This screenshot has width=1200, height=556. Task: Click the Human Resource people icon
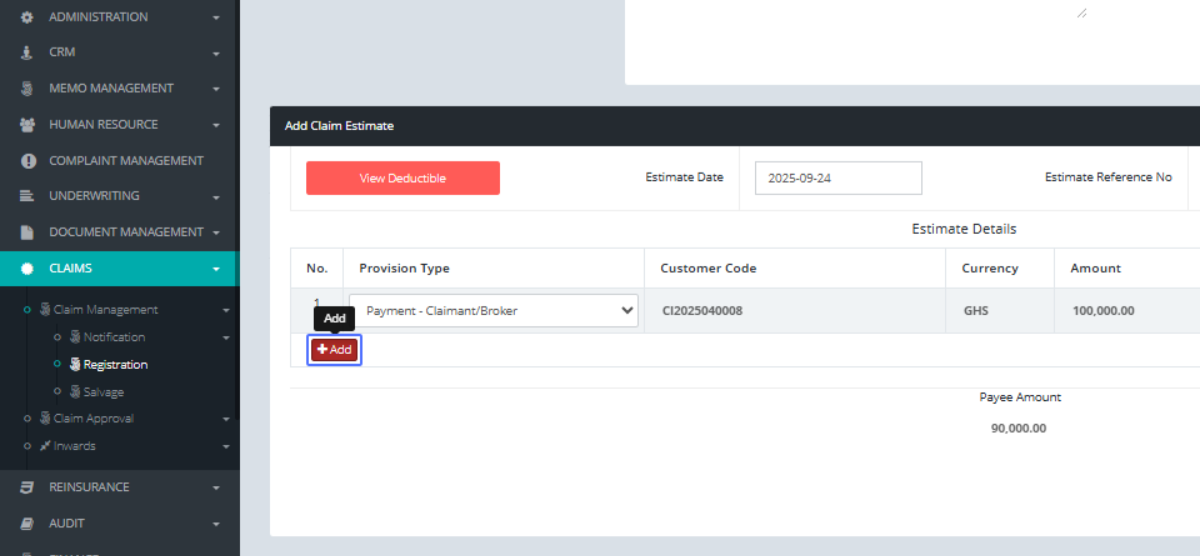28,124
